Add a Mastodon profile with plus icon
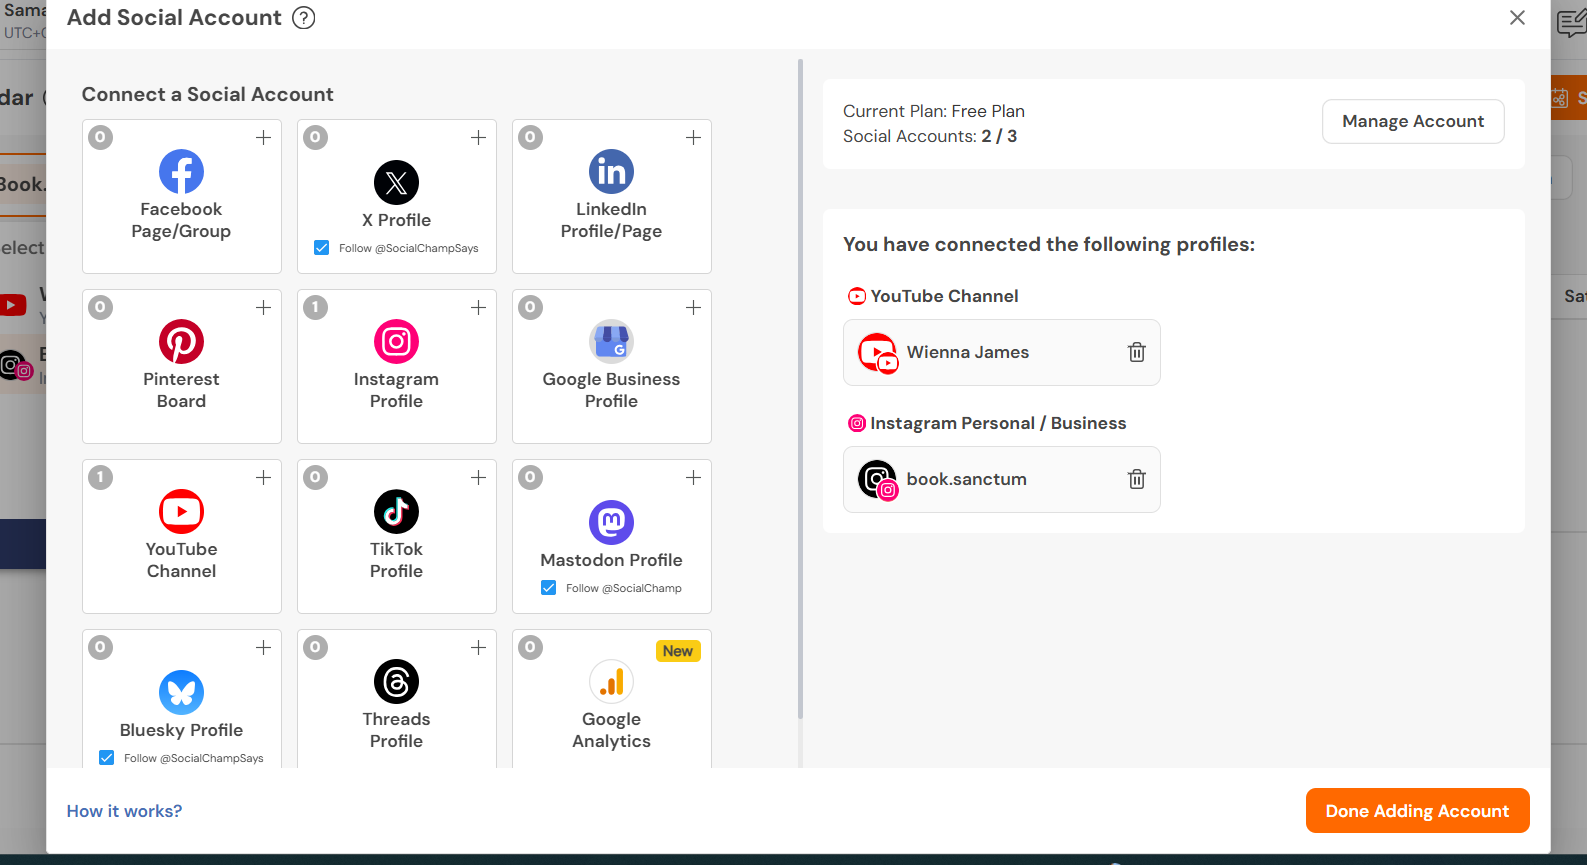 coord(693,478)
